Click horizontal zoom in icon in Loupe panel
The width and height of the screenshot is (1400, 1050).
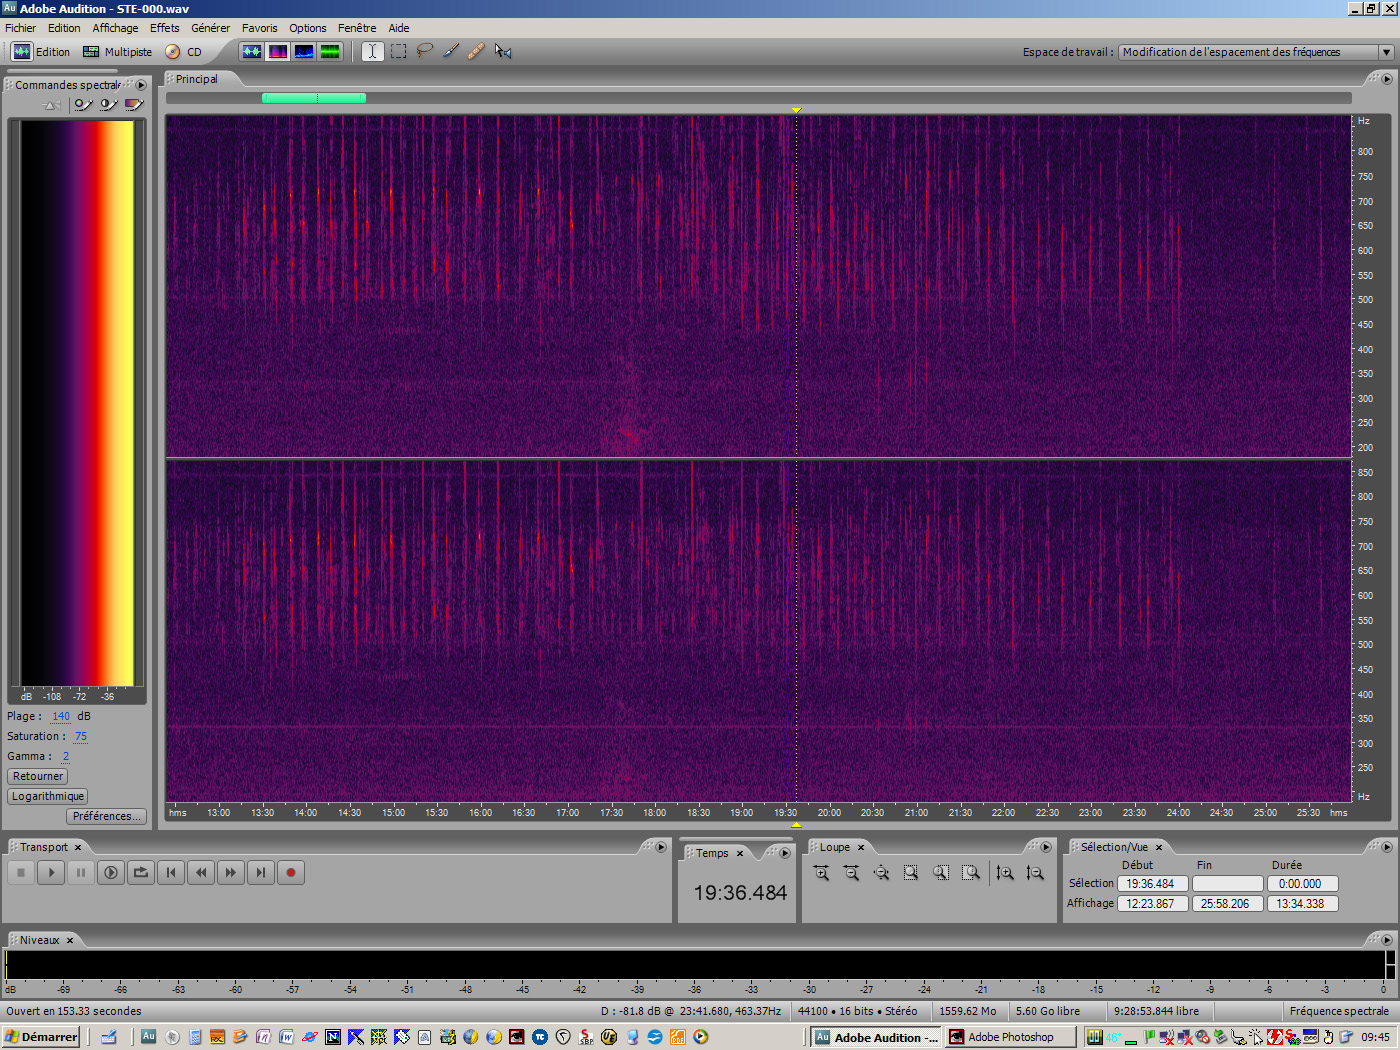pyautogui.click(x=820, y=872)
